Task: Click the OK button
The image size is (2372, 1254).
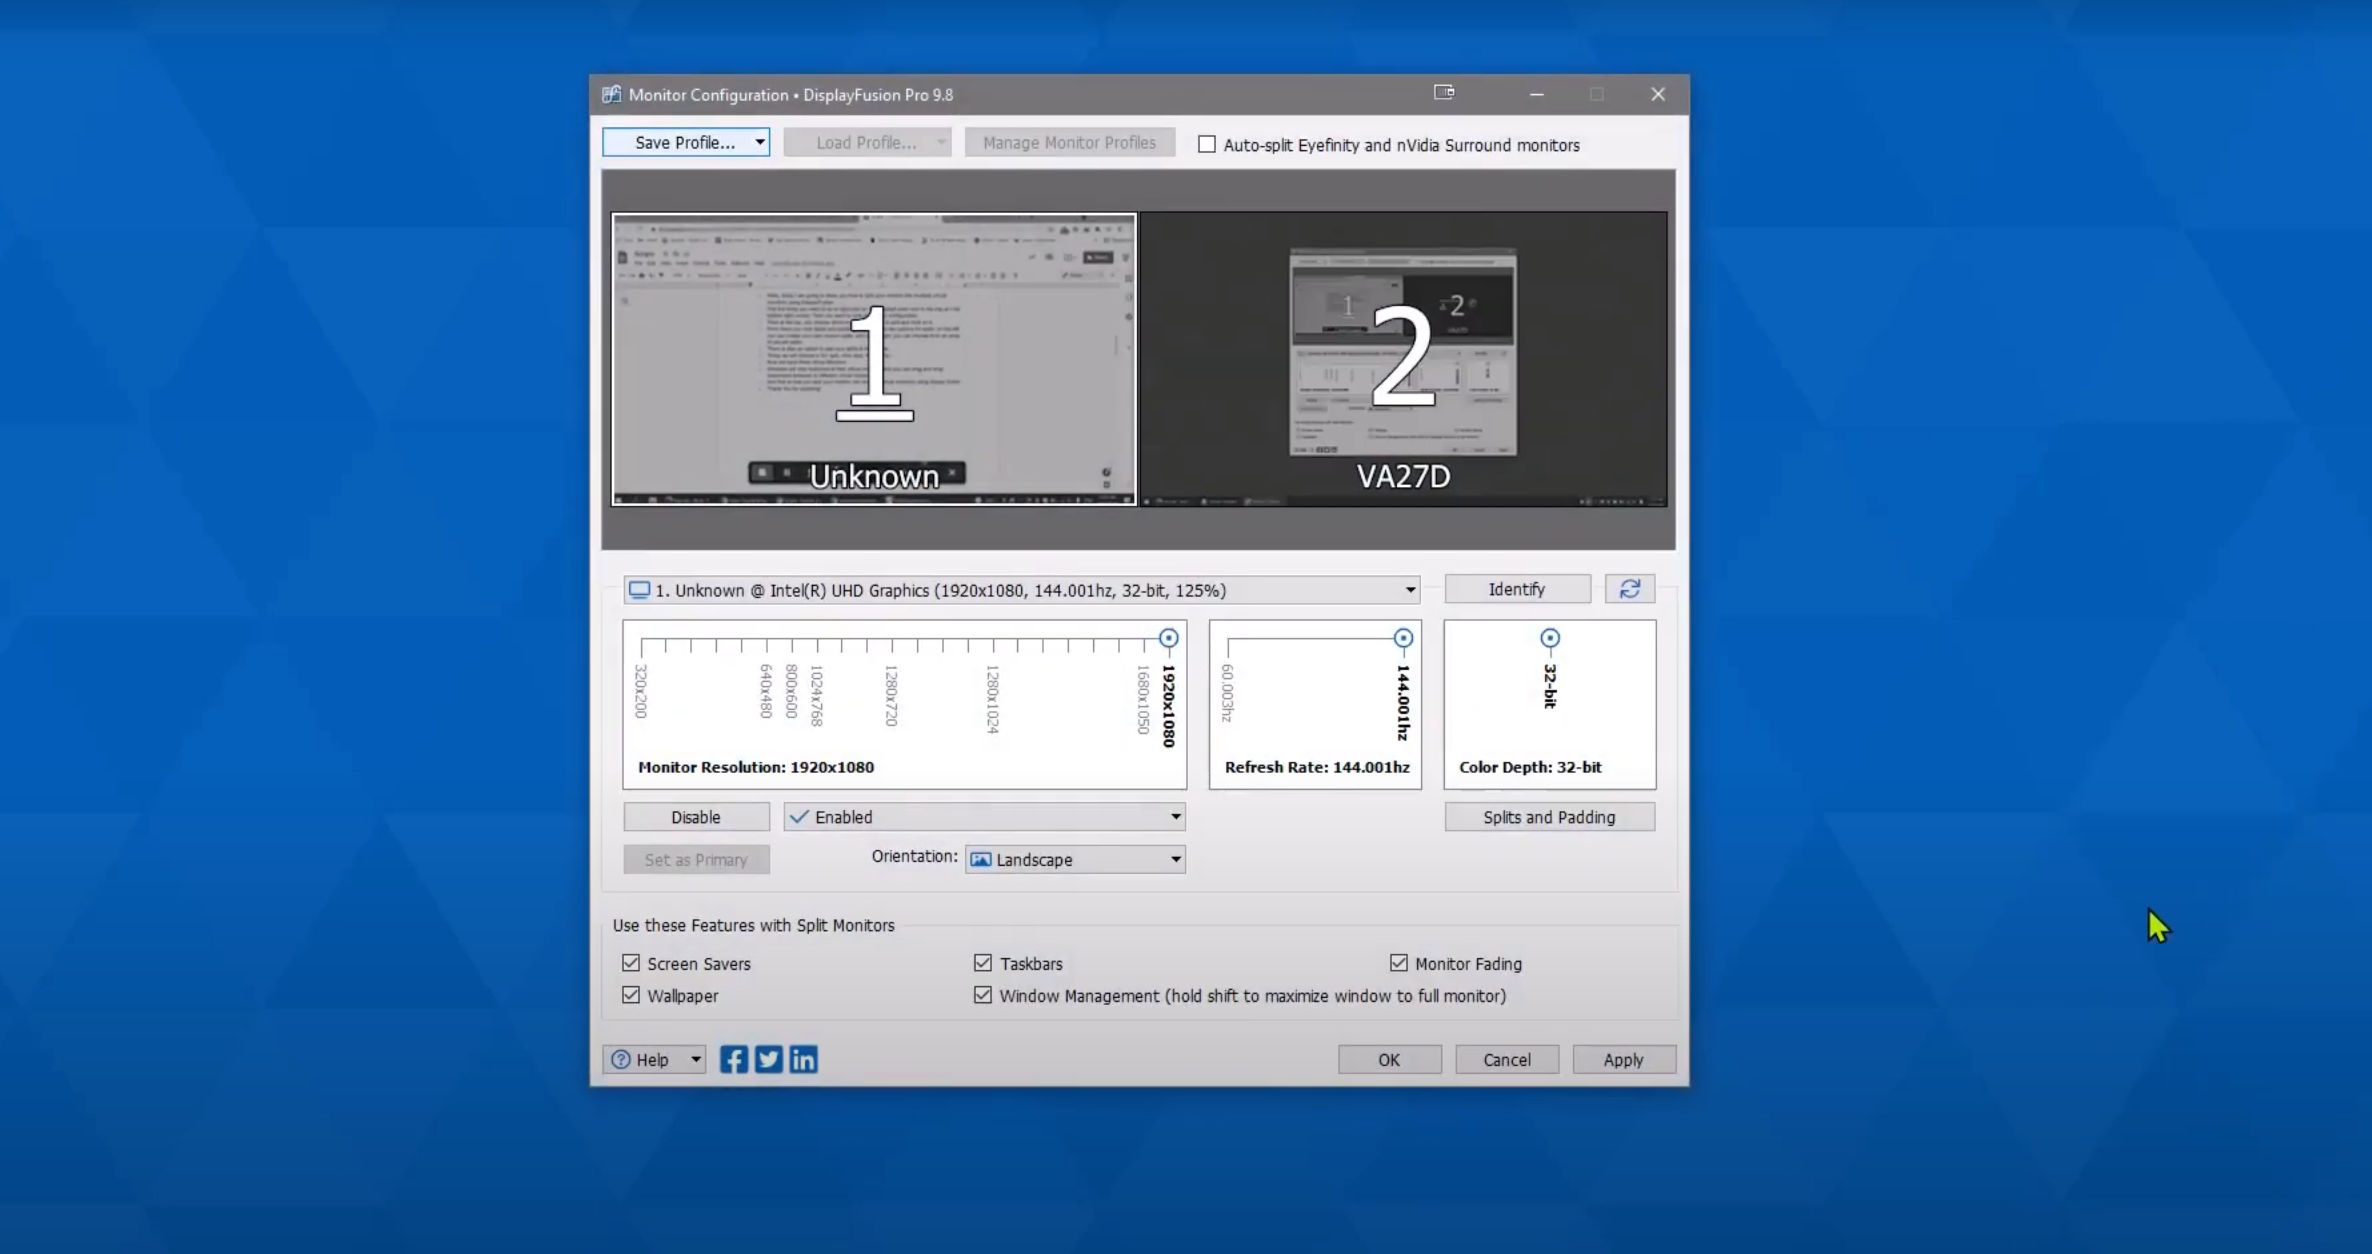Action: 1389,1059
